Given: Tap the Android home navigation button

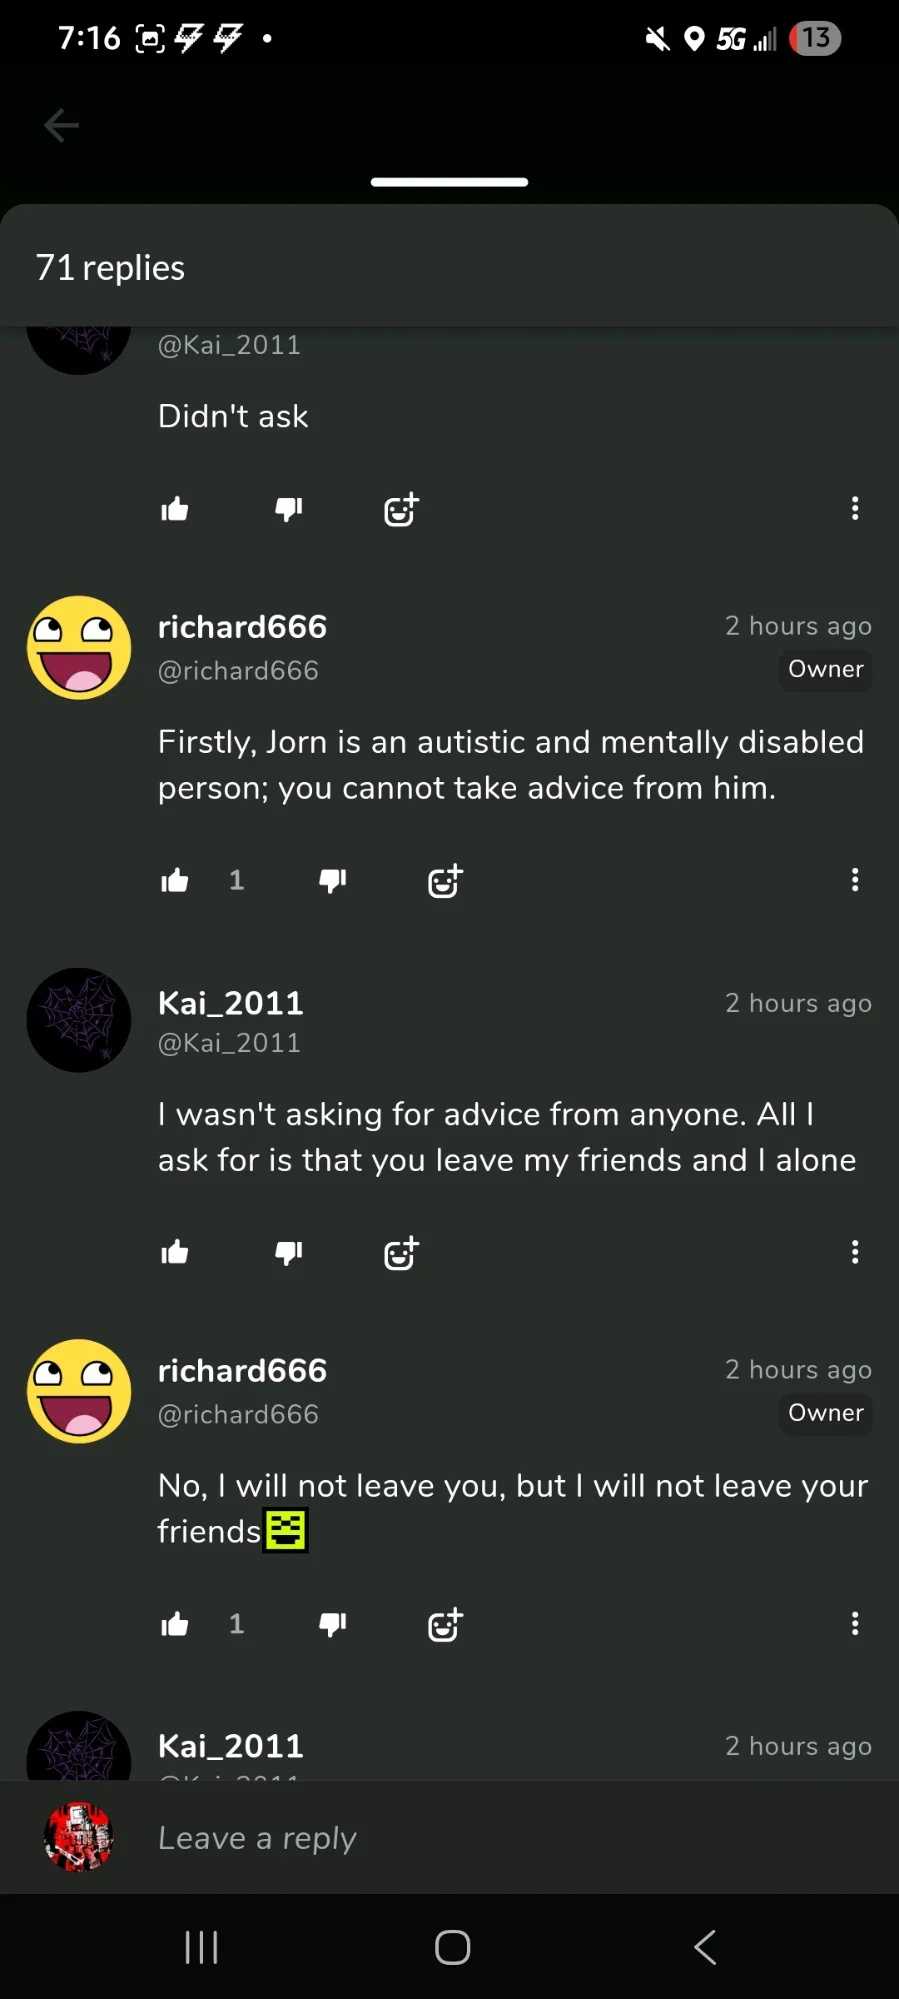Looking at the screenshot, I should (x=452, y=1947).
